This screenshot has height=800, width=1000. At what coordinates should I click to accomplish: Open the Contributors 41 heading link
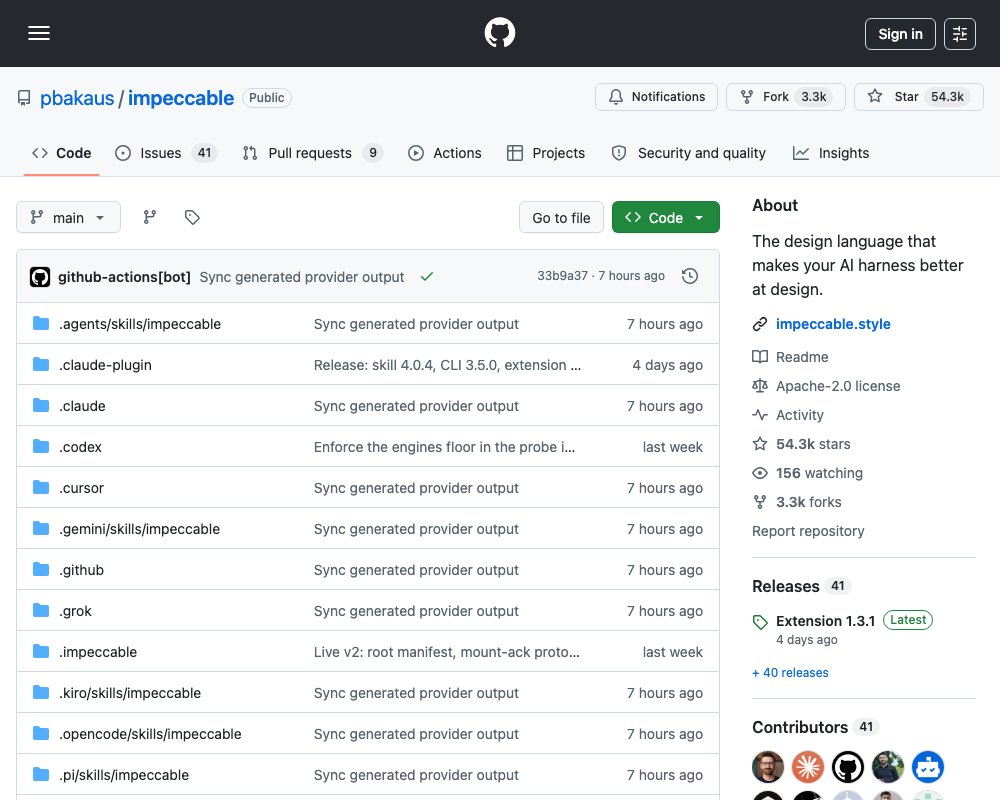[815, 727]
